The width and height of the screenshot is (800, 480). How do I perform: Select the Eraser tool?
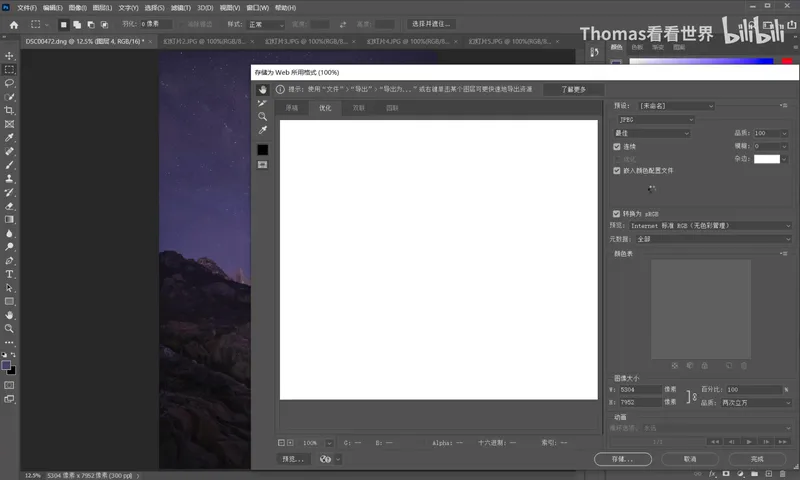coord(9,206)
